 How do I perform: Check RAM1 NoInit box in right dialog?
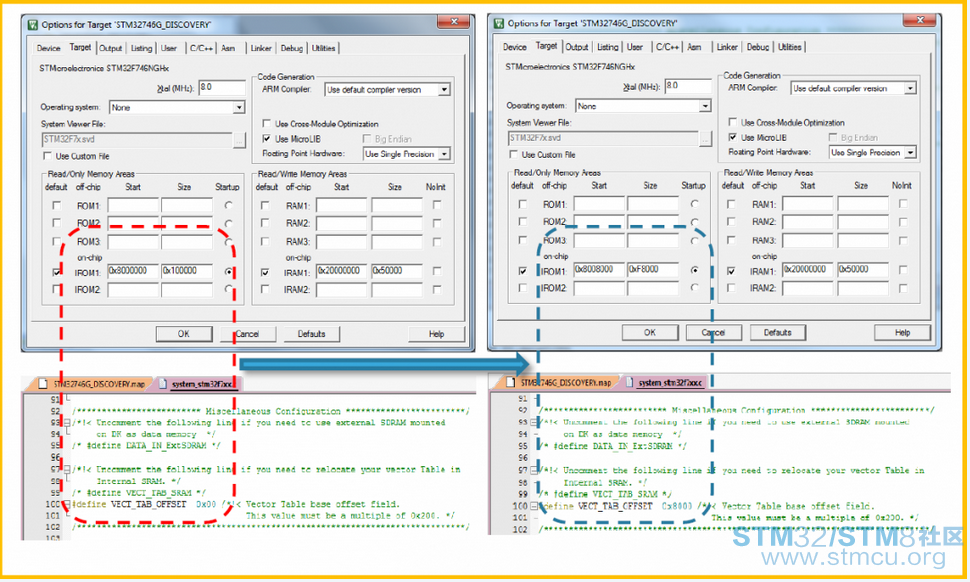click(x=903, y=203)
